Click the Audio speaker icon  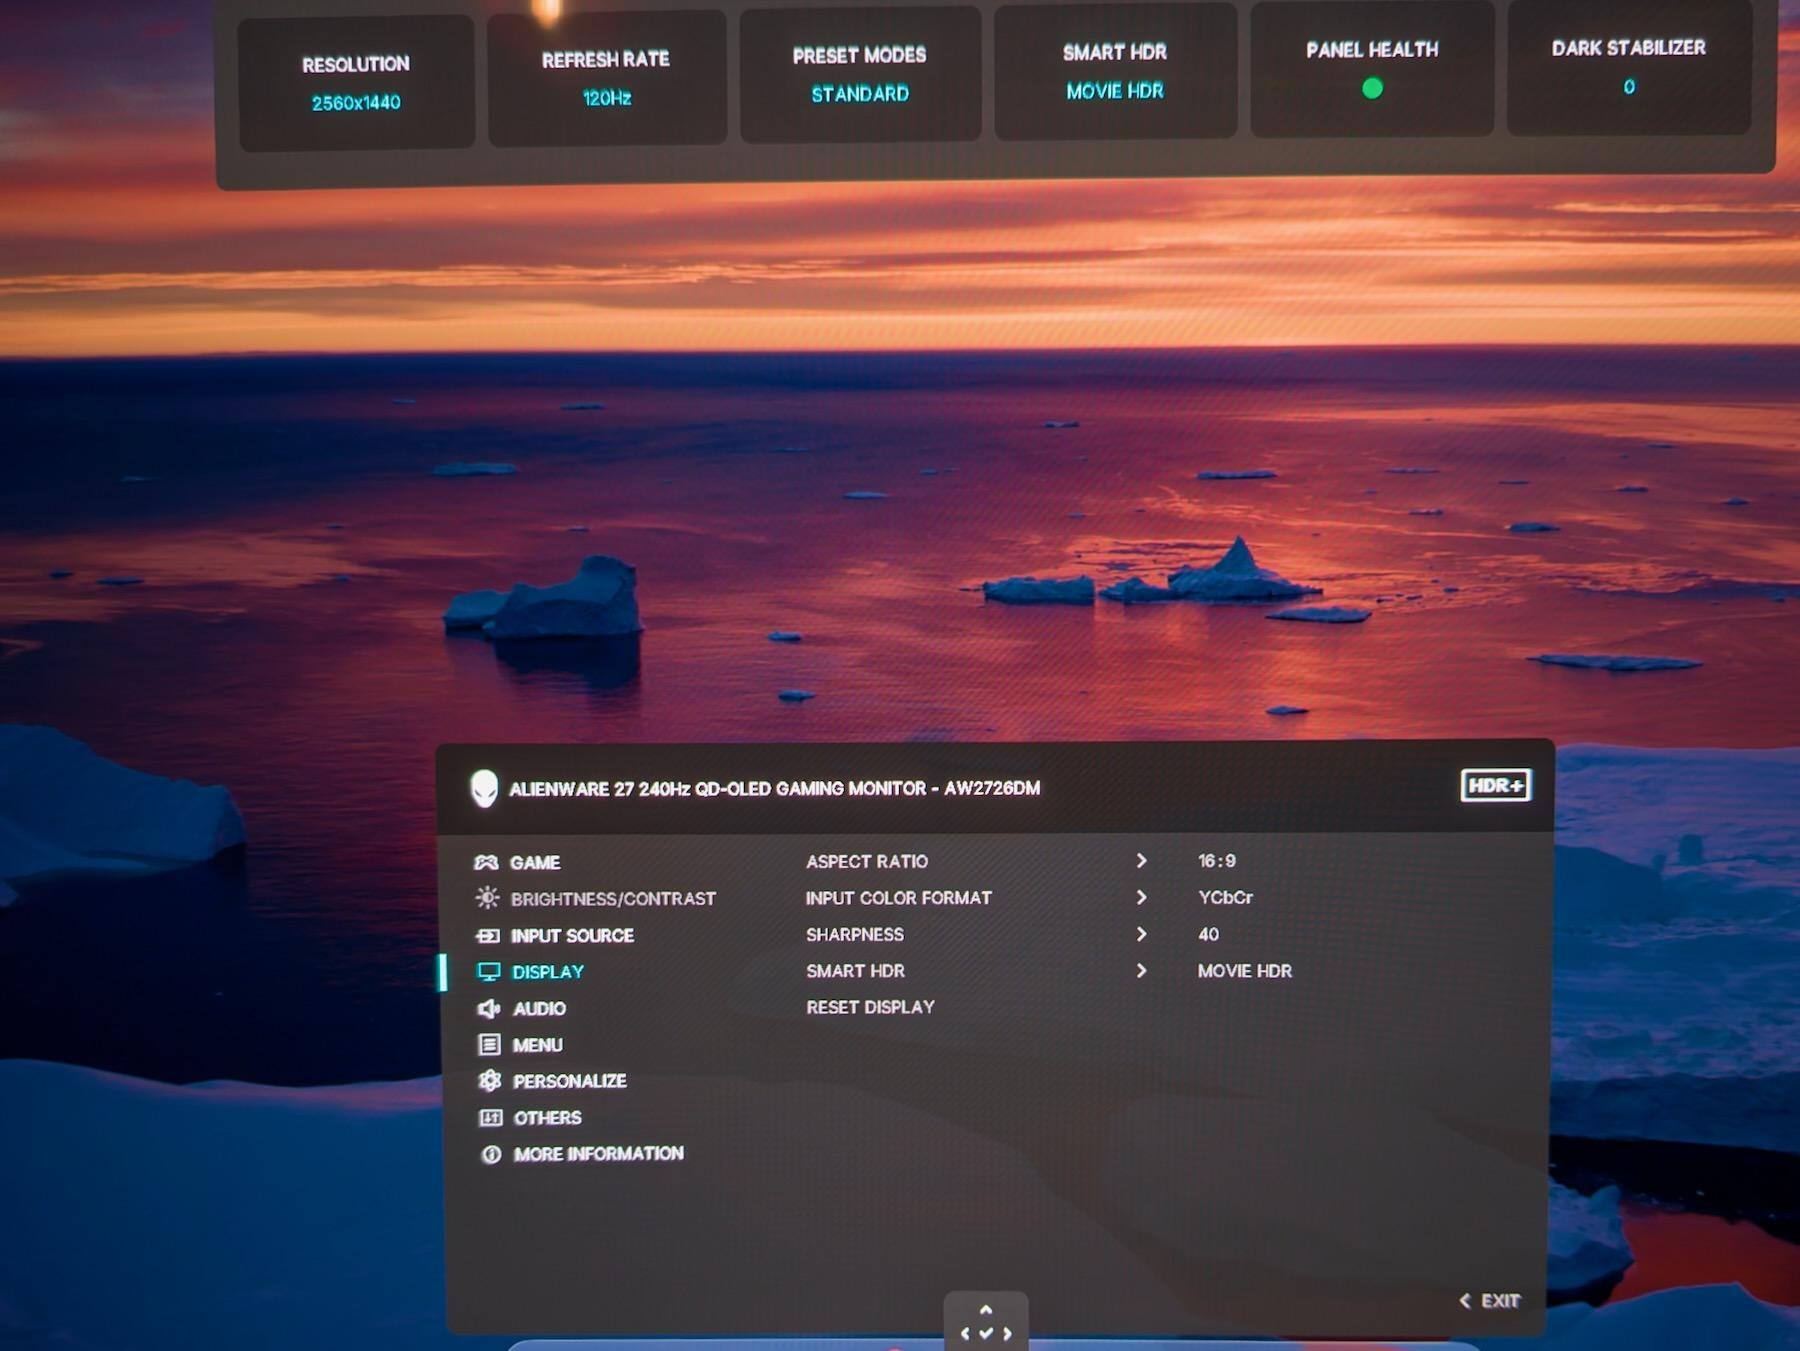click(489, 1008)
